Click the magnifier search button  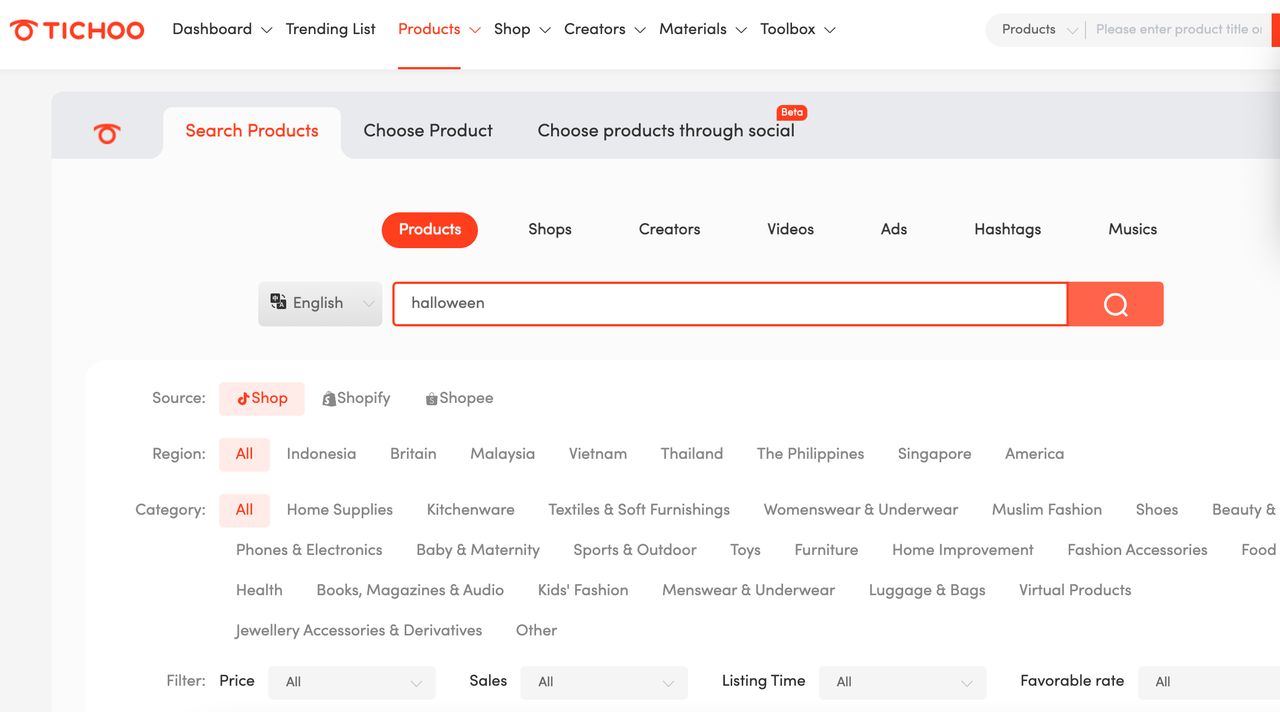1115,304
